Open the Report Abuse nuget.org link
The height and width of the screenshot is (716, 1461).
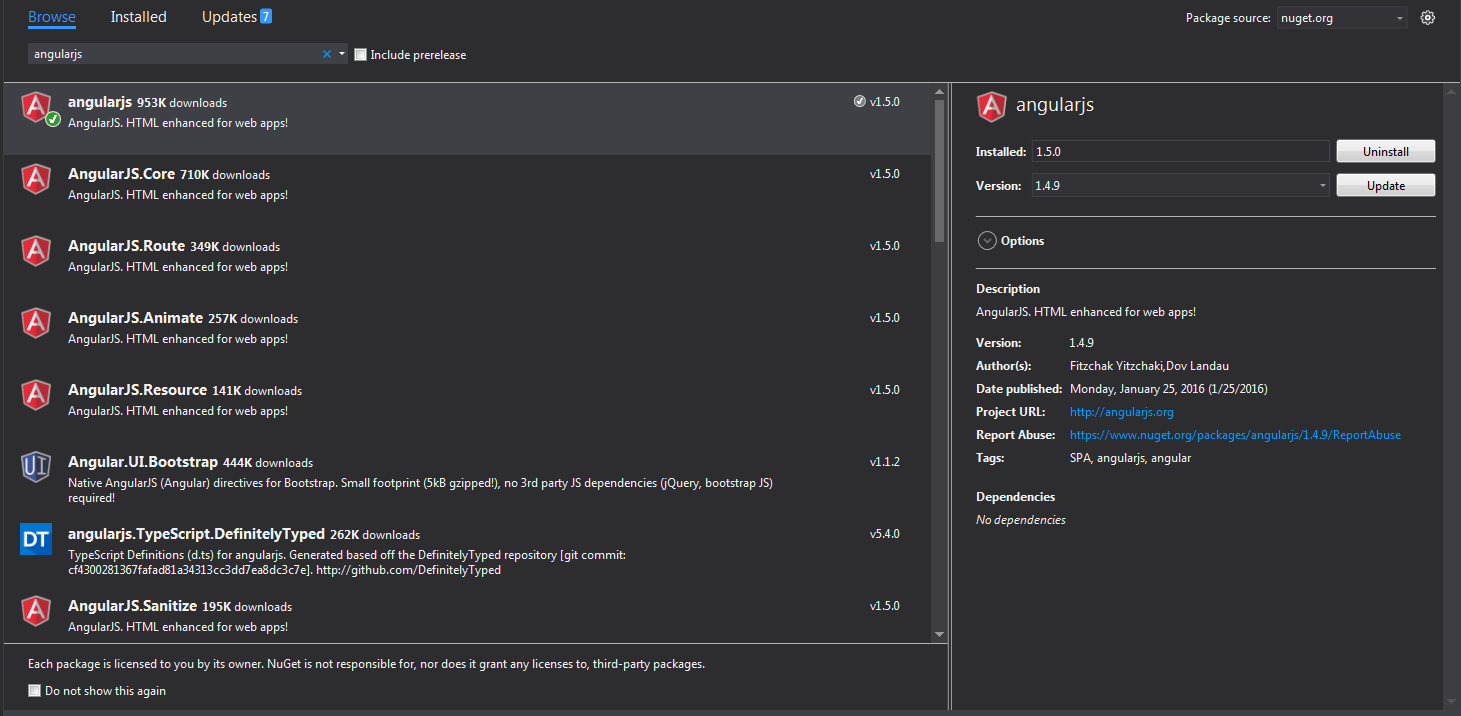(x=1235, y=435)
